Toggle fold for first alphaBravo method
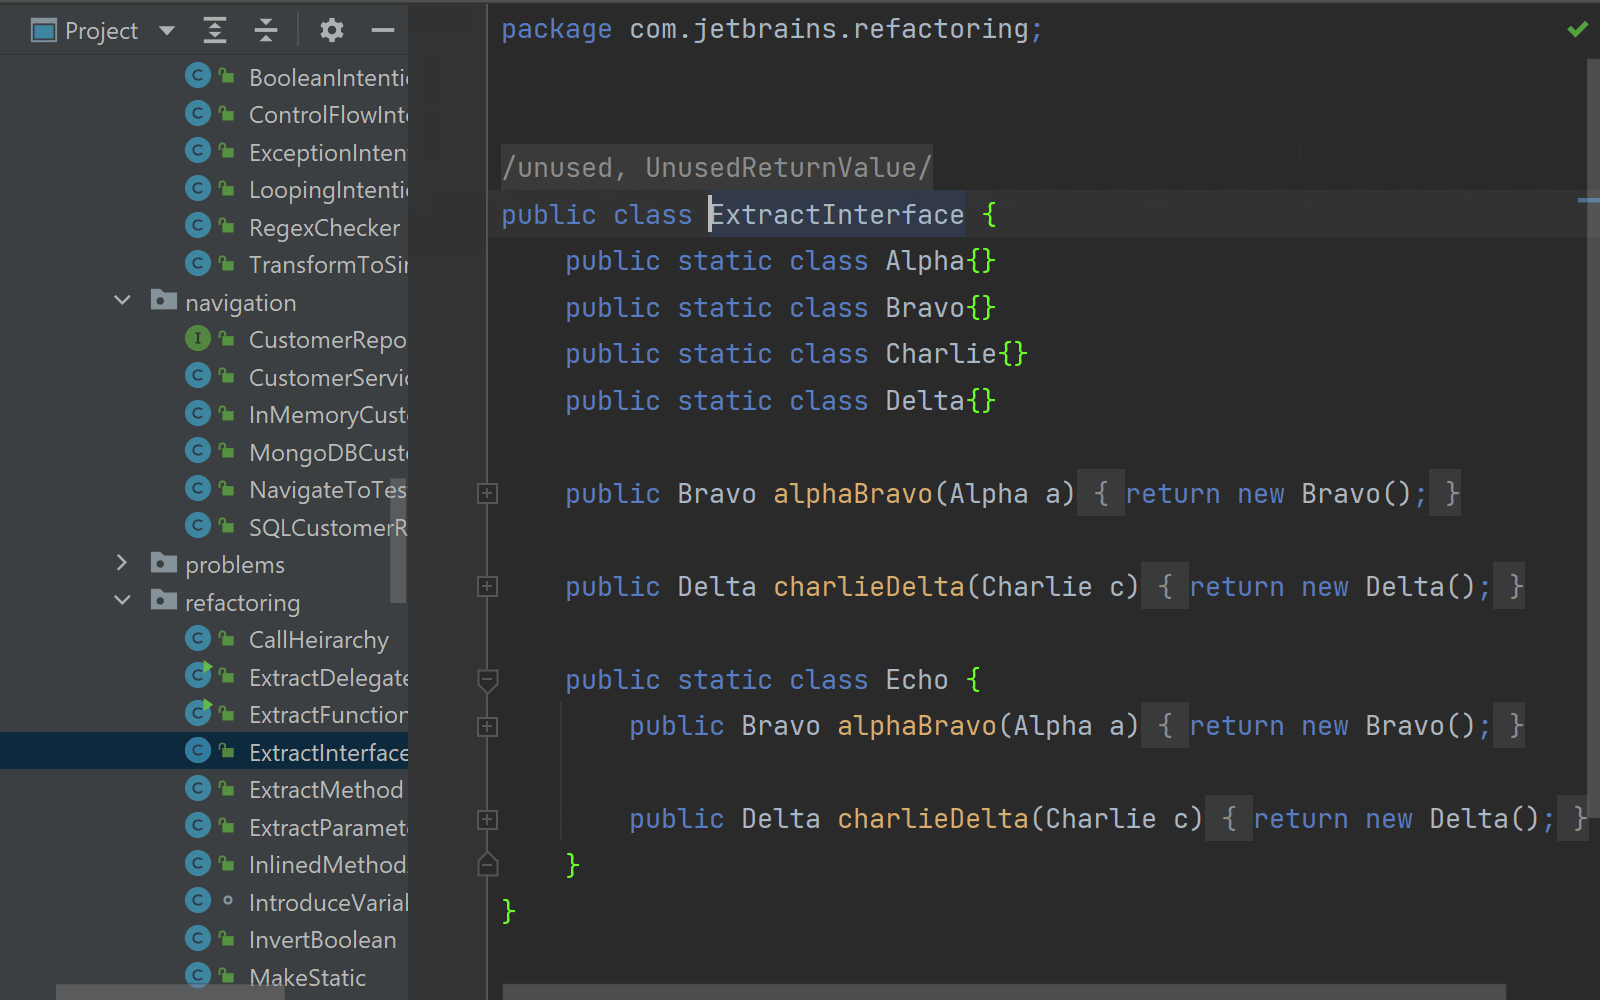Screen dimensions: 1600x1000 [x=488, y=493]
